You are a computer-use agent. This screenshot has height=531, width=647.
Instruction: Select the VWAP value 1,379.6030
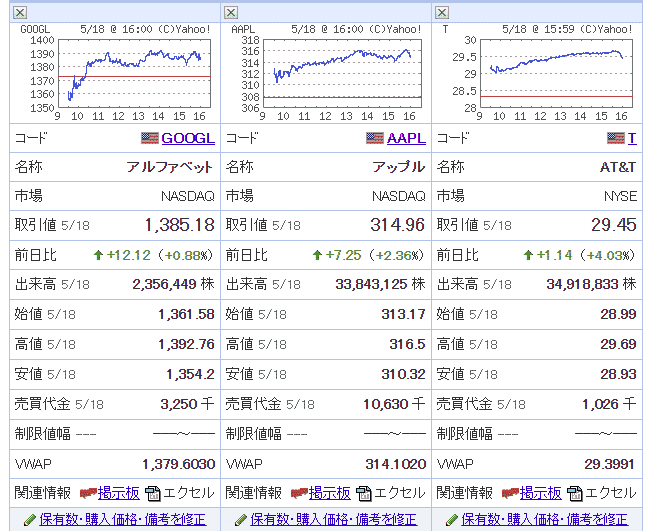point(179,464)
